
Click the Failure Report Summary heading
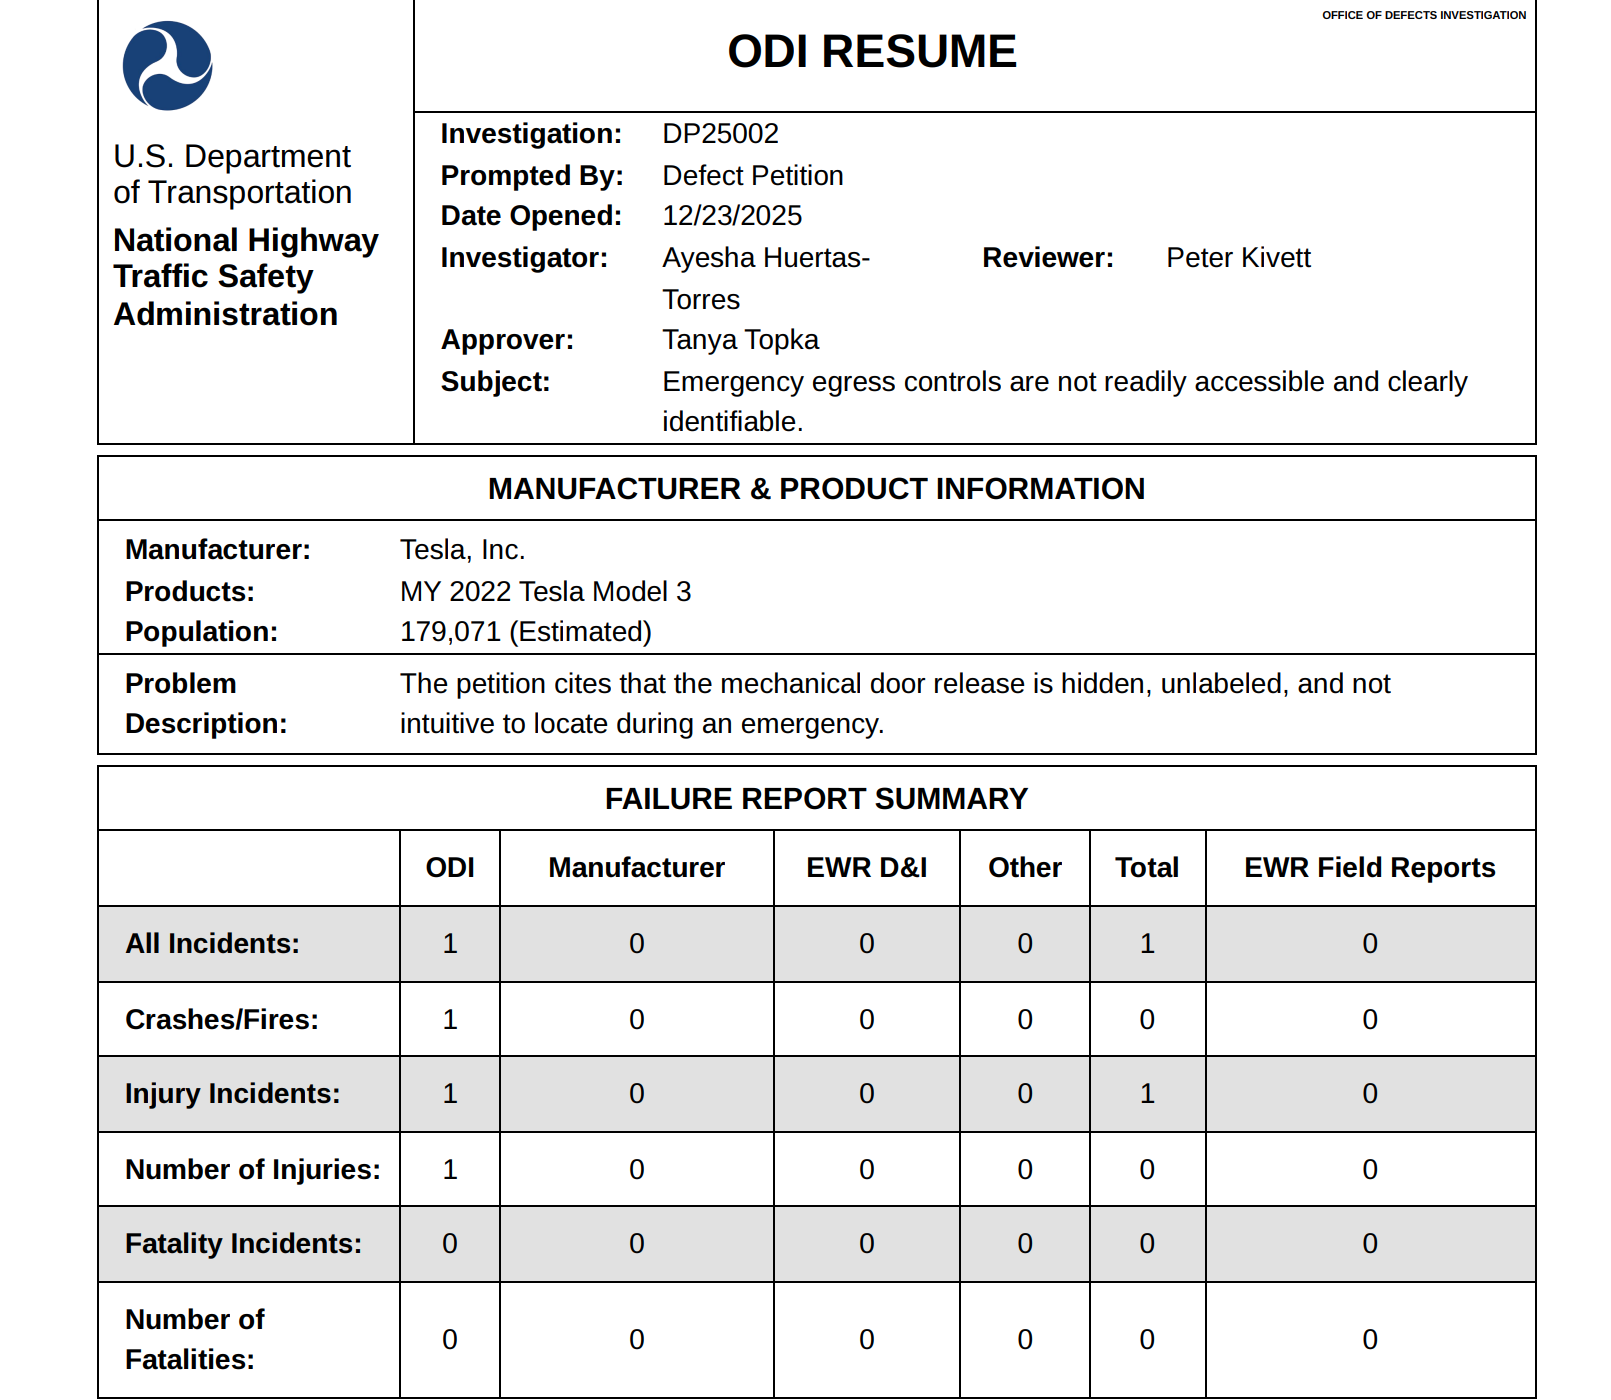tap(816, 799)
